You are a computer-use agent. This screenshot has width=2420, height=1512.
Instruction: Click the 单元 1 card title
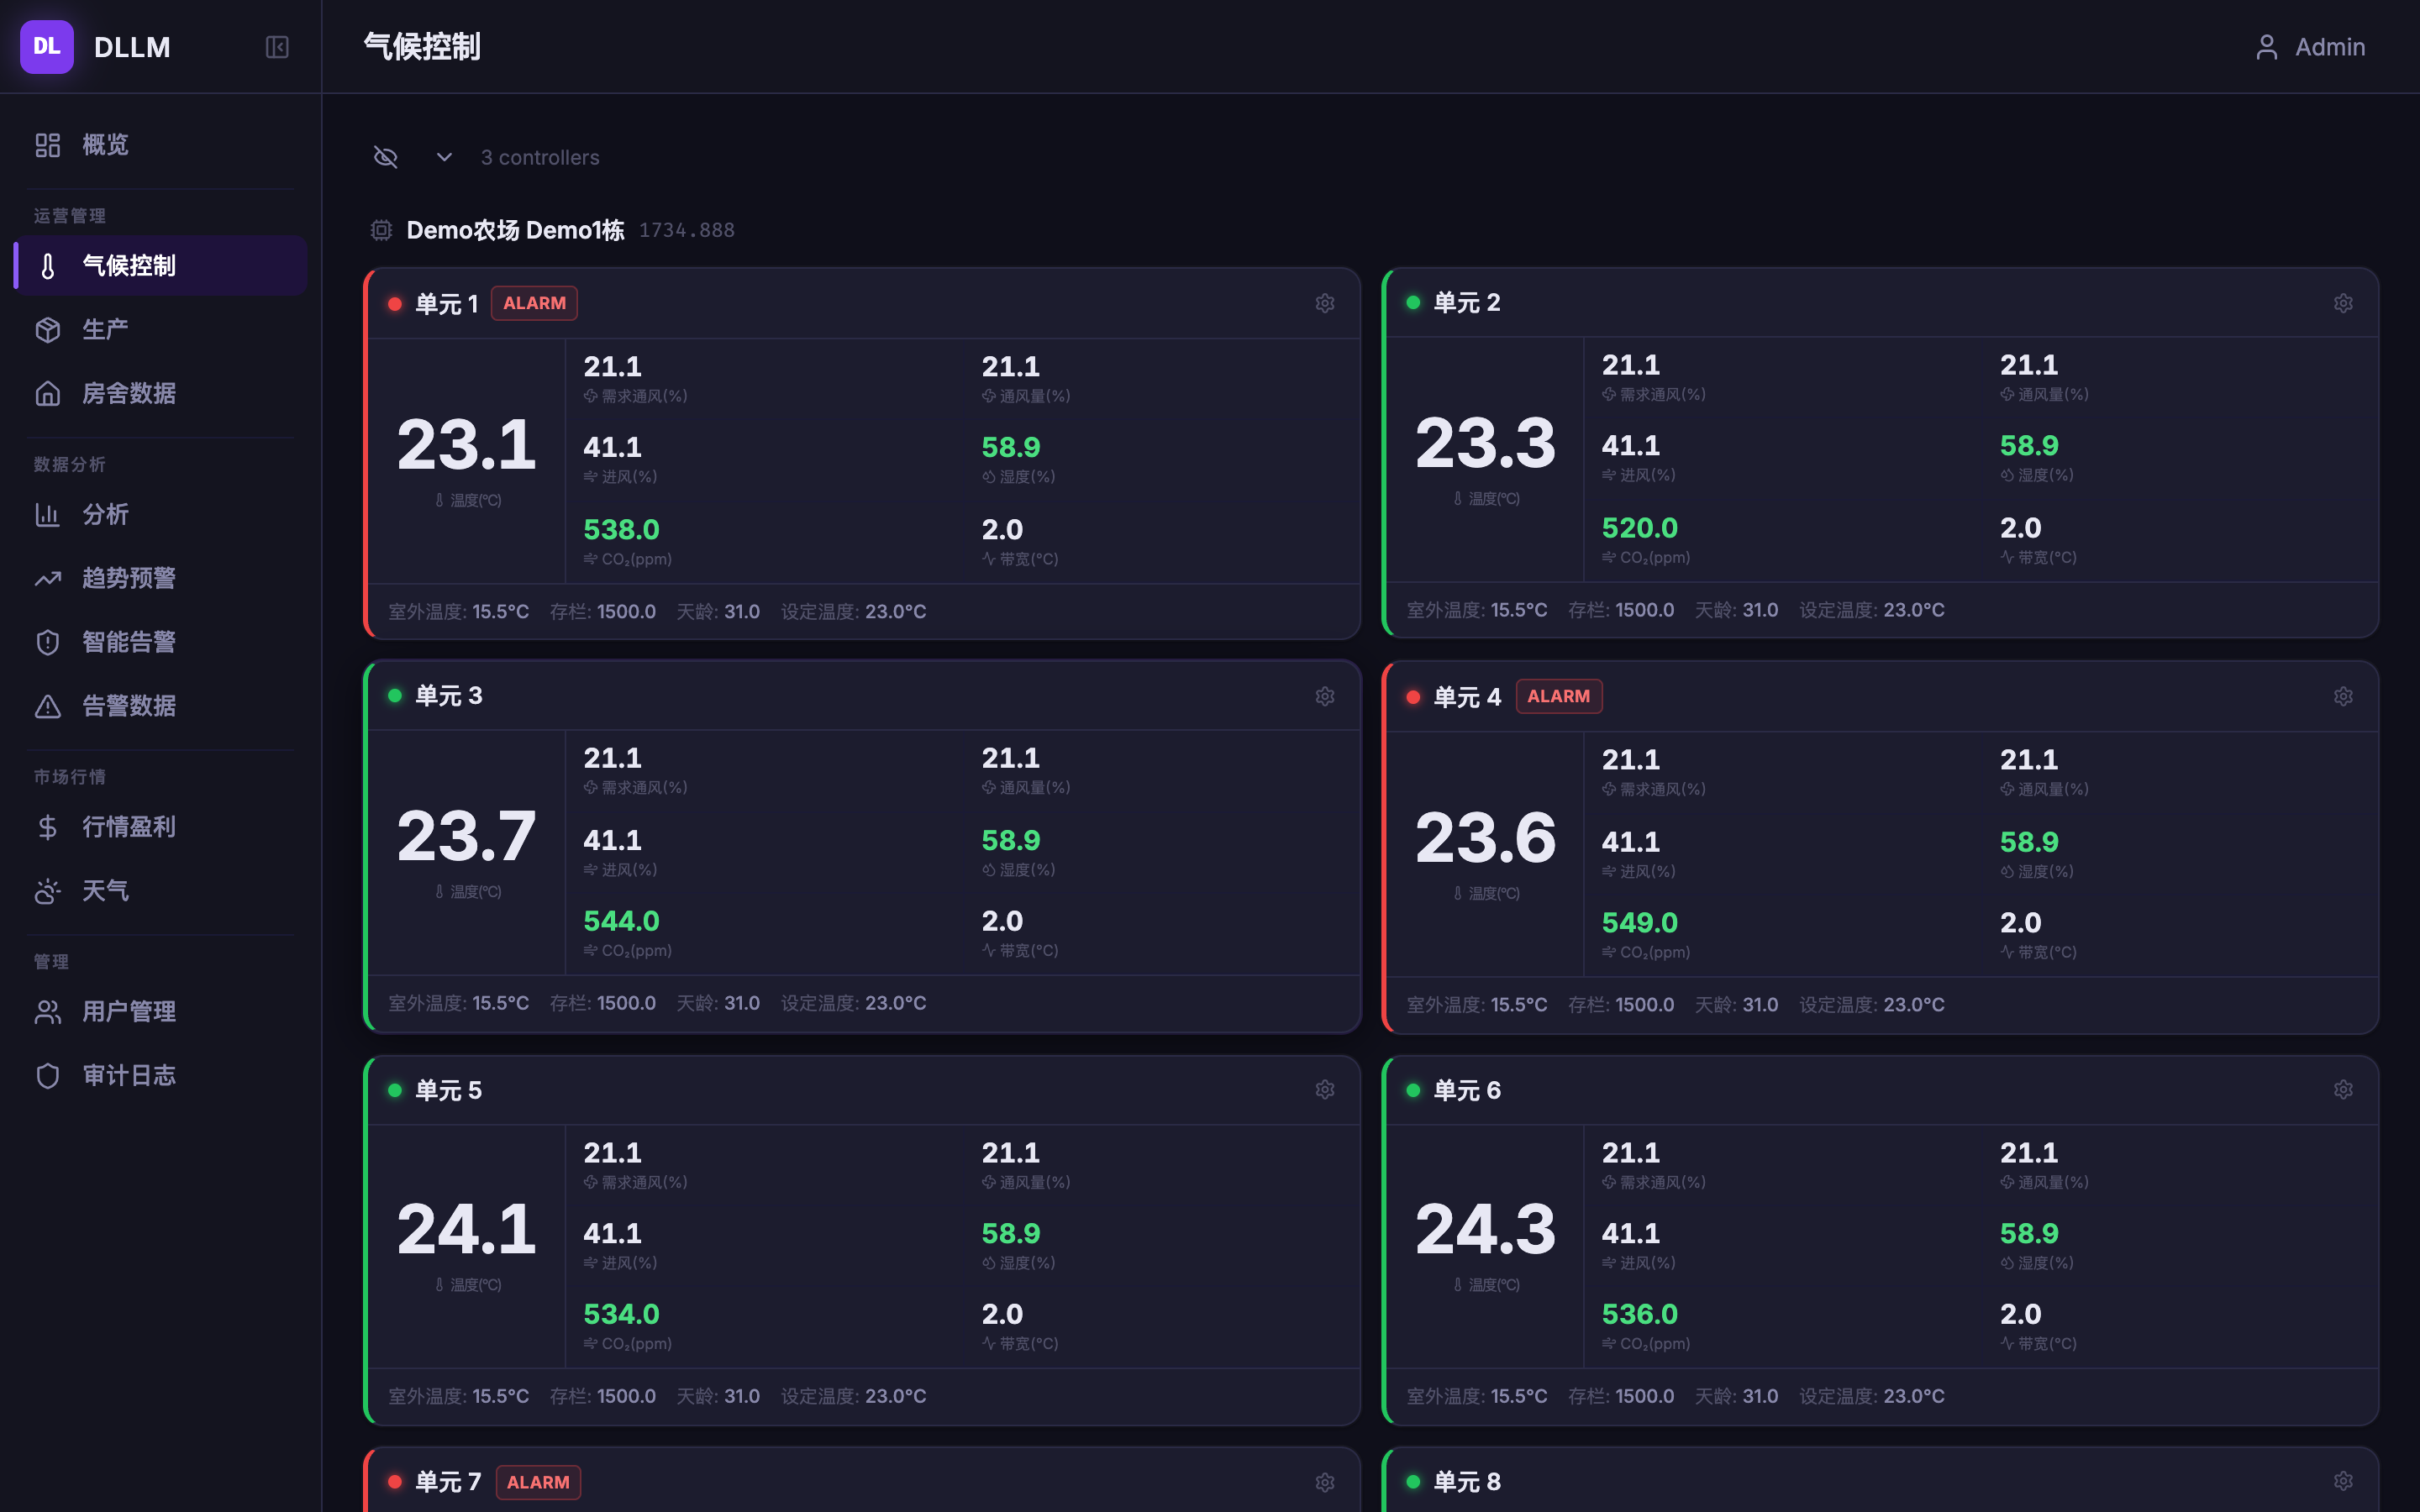(447, 304)
